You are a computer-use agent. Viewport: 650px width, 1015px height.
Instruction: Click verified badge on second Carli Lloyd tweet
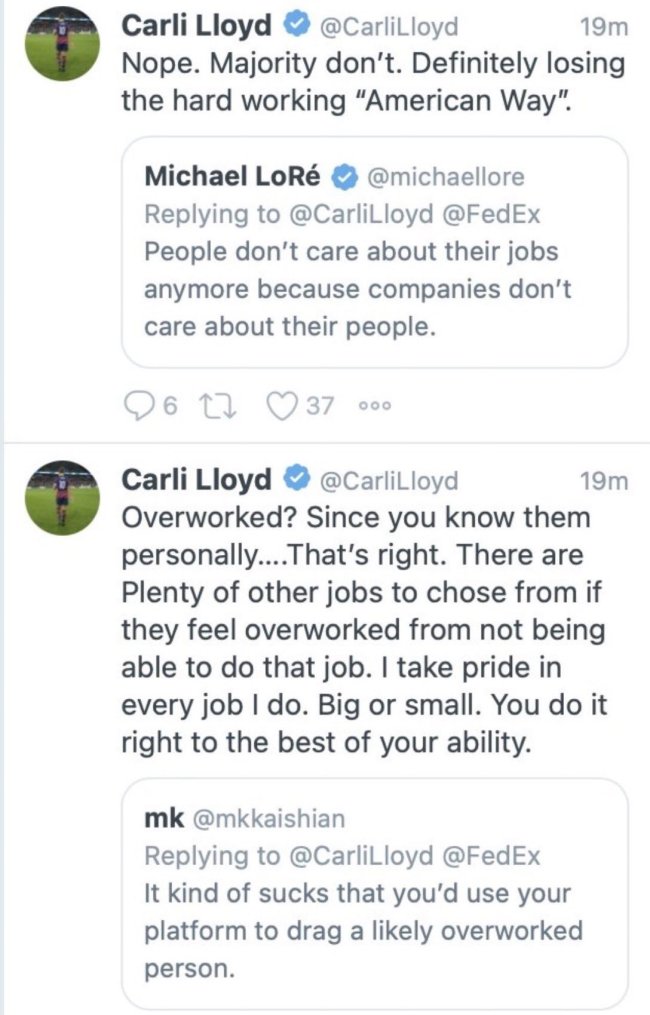point(295,480)
